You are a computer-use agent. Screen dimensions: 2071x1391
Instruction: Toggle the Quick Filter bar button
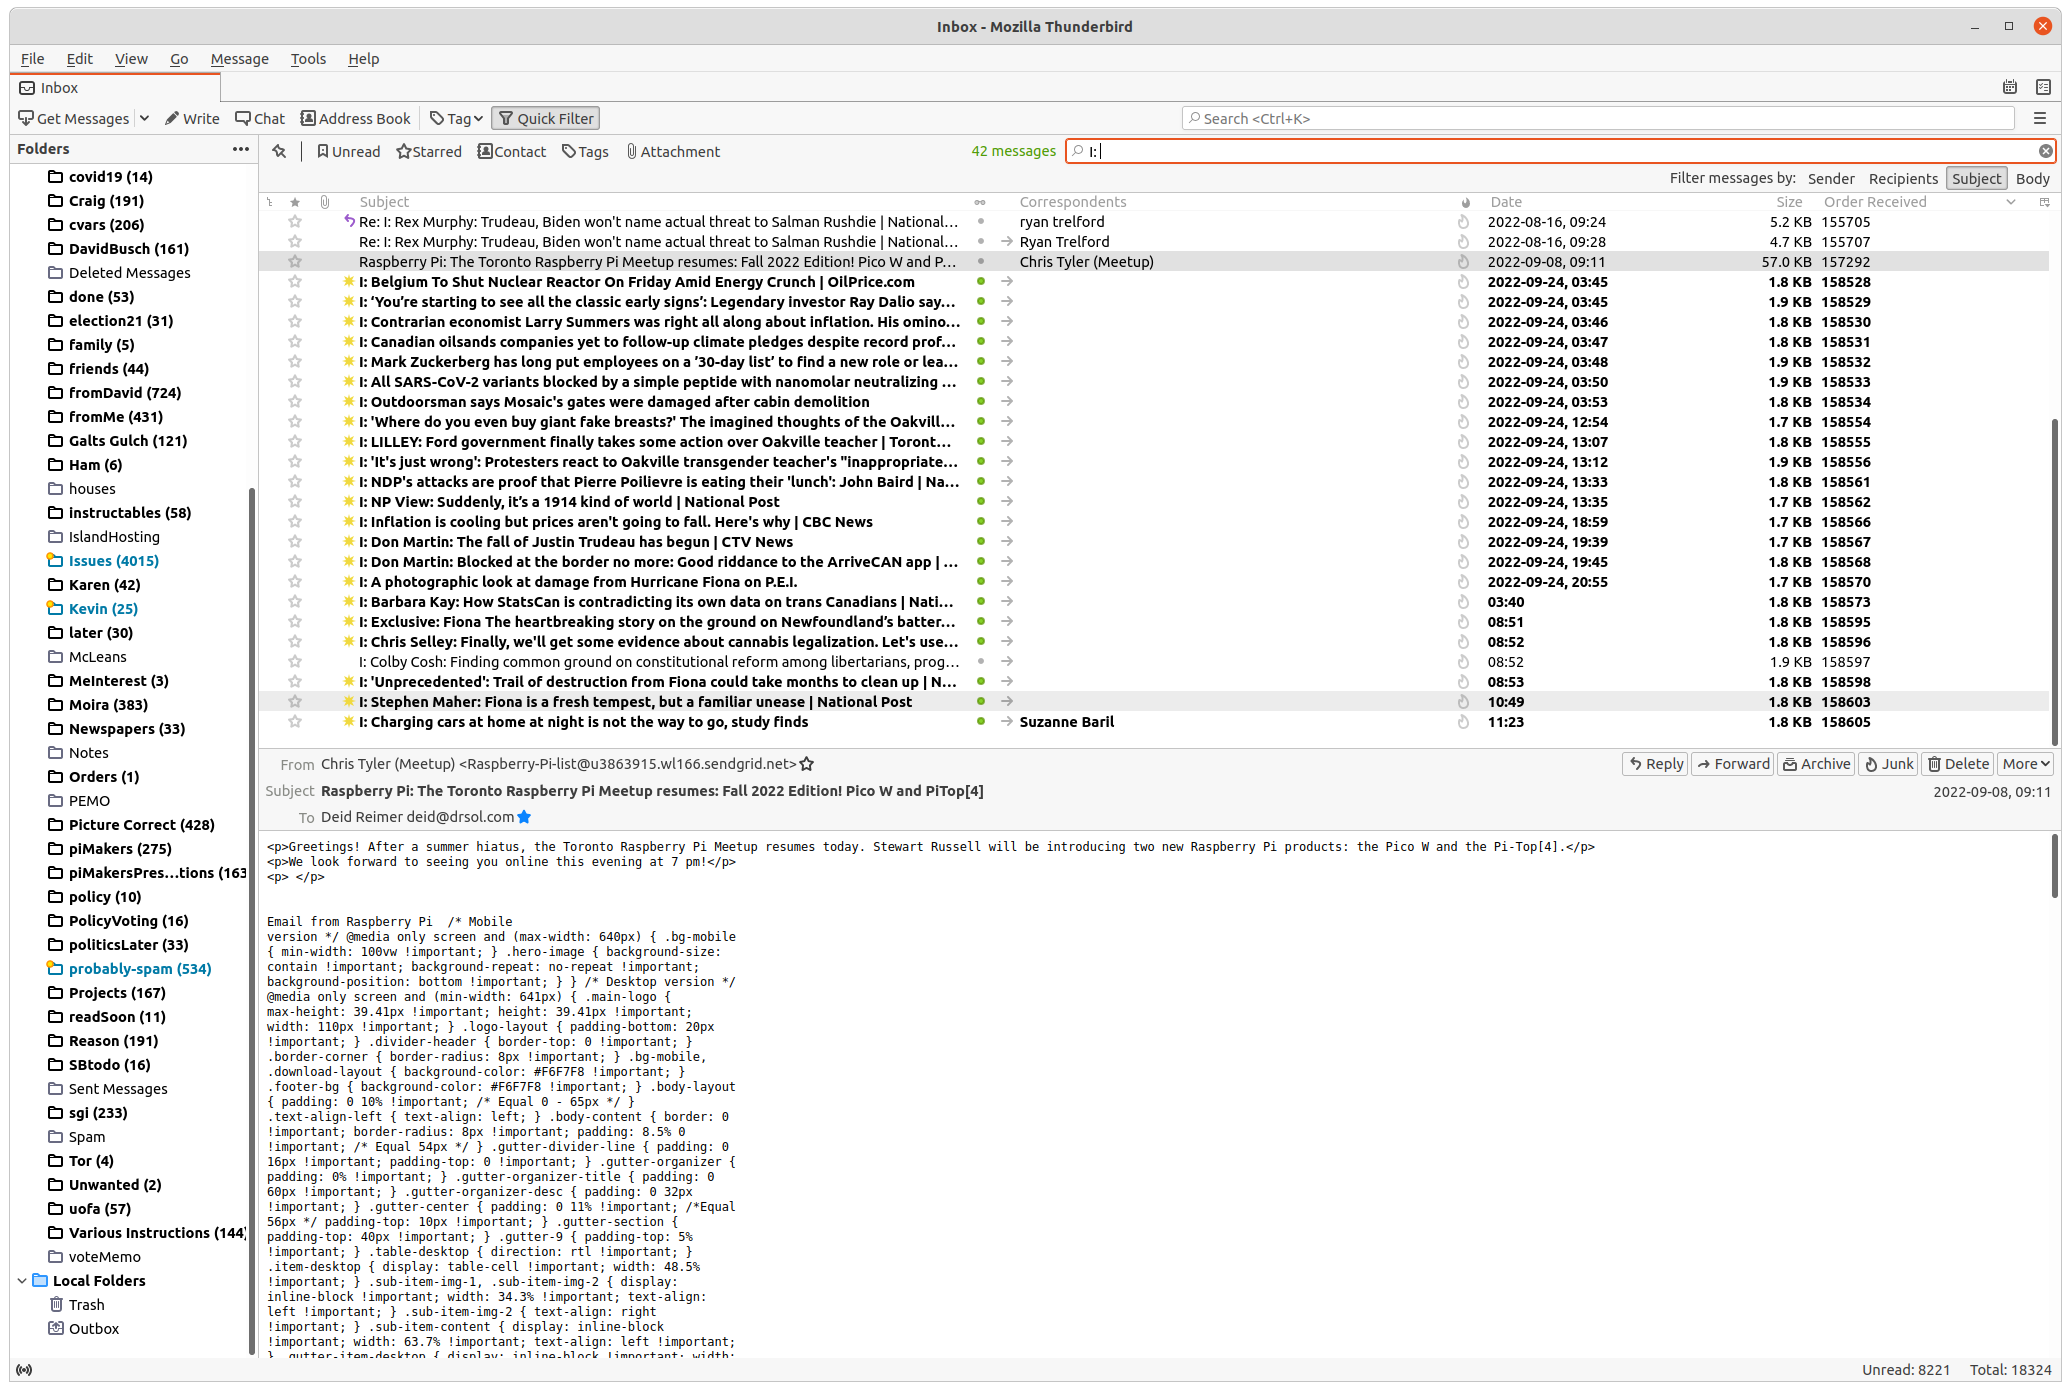point(546,118)
